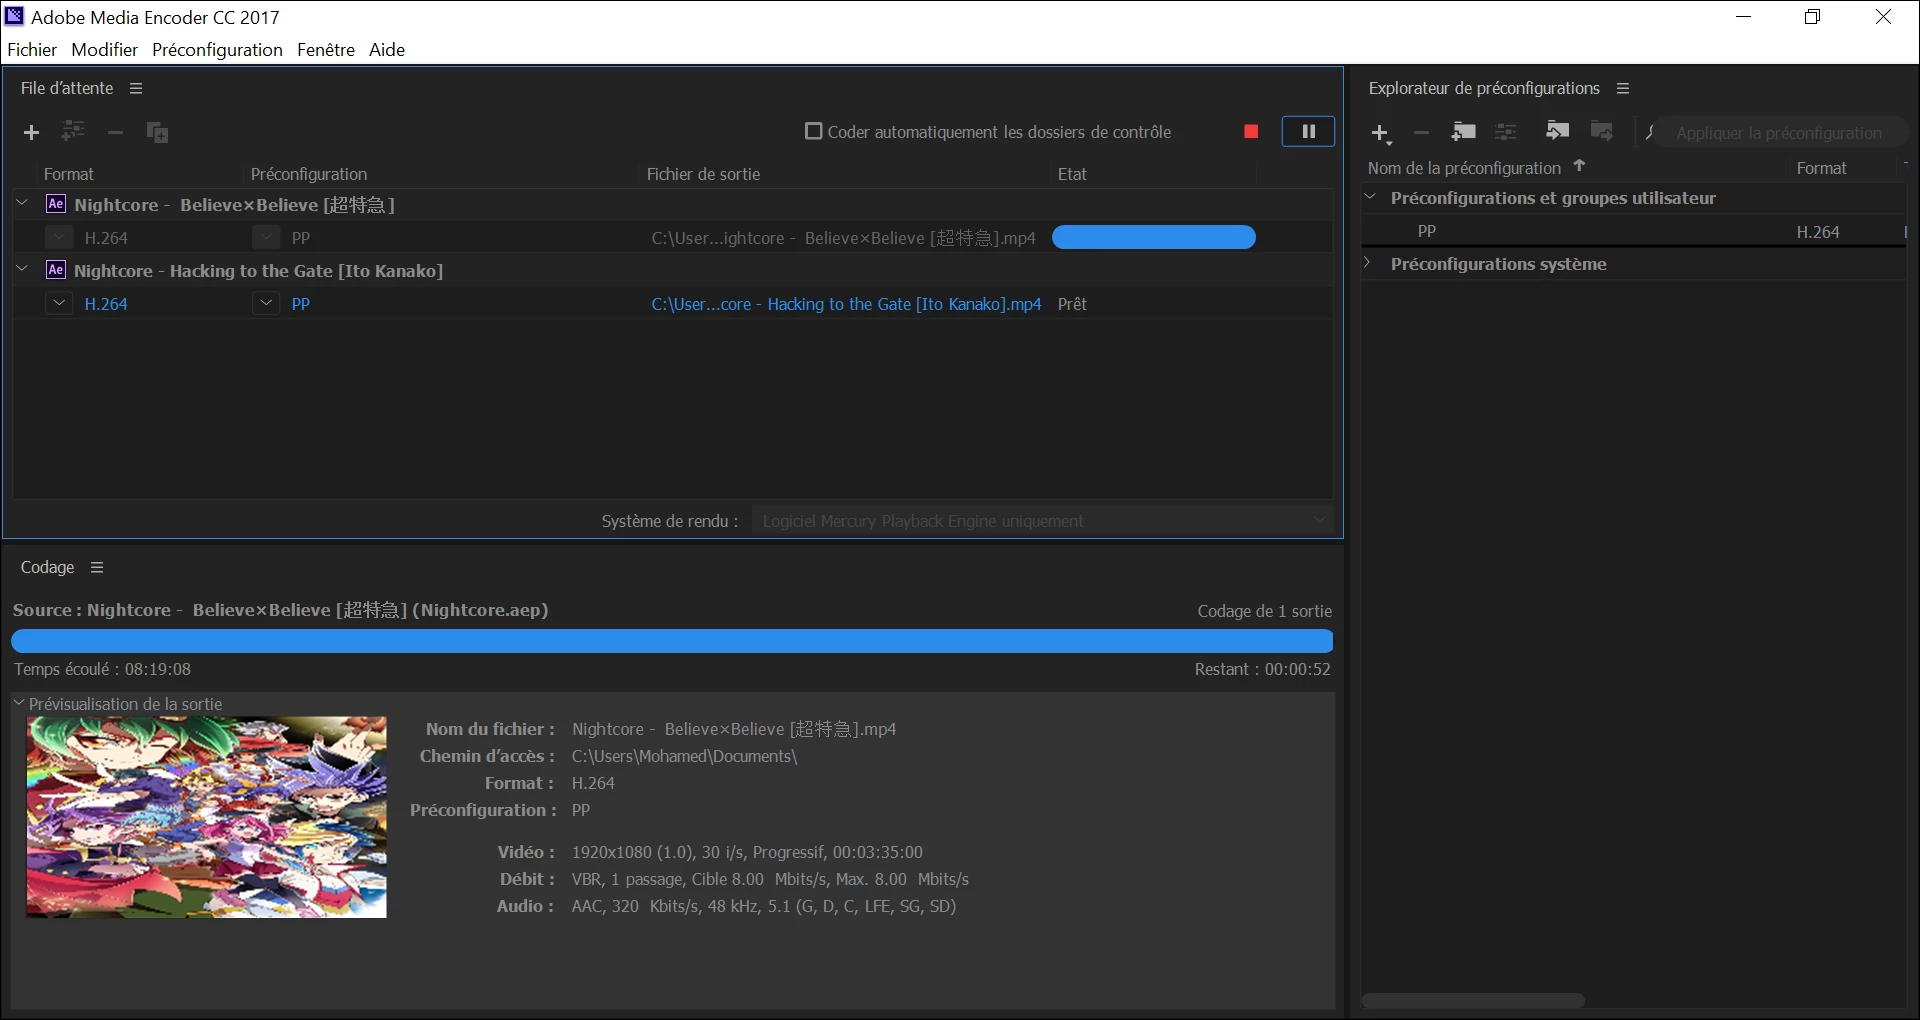Export presets folder icon
This screenshot has height=1020, width=1920.
pyautogui.click(x=1602, y=131)
